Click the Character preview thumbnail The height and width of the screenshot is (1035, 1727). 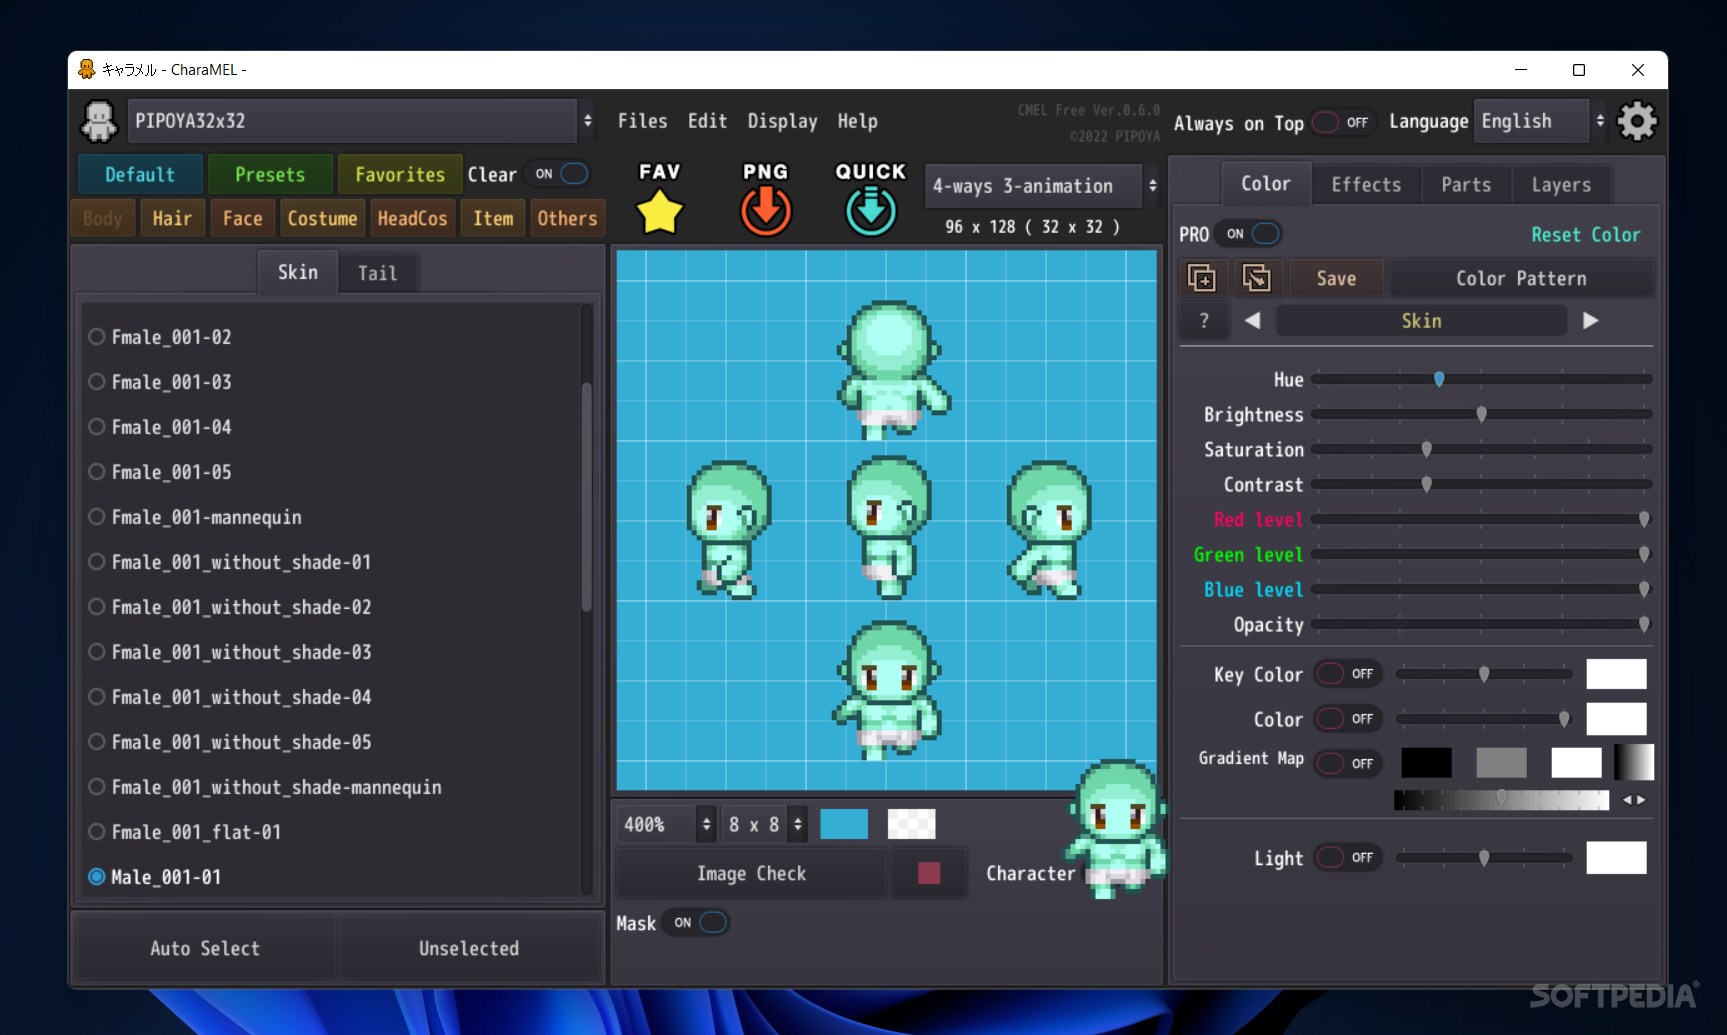coord(1117,828)
